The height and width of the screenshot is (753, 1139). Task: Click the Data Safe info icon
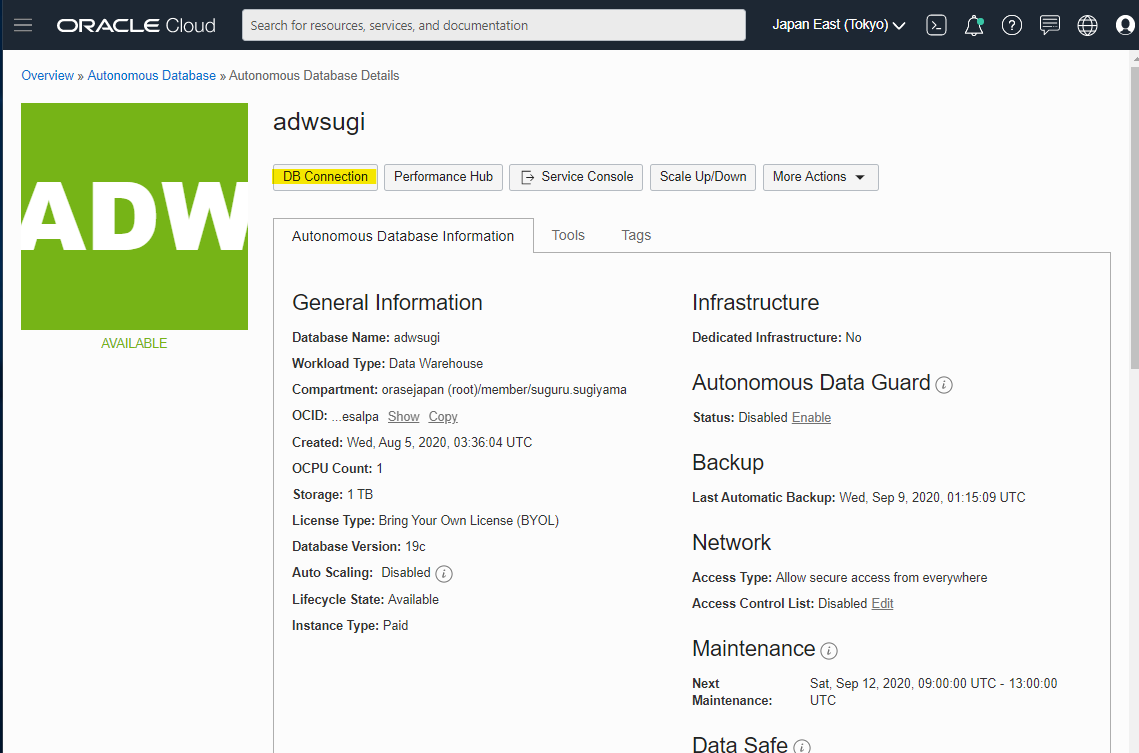pos(802,745)
